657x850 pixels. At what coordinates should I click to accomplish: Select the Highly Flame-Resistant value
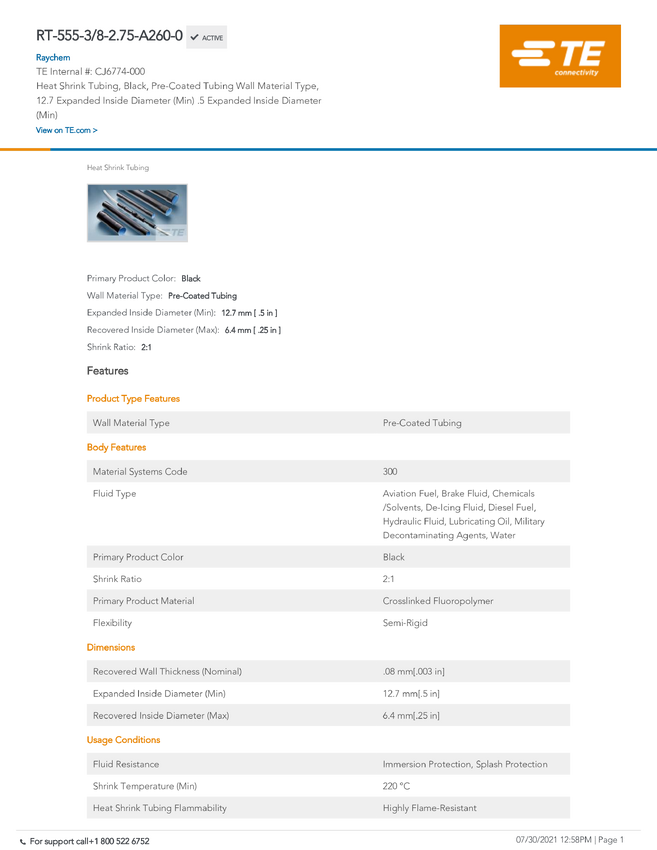click(429, 808)
